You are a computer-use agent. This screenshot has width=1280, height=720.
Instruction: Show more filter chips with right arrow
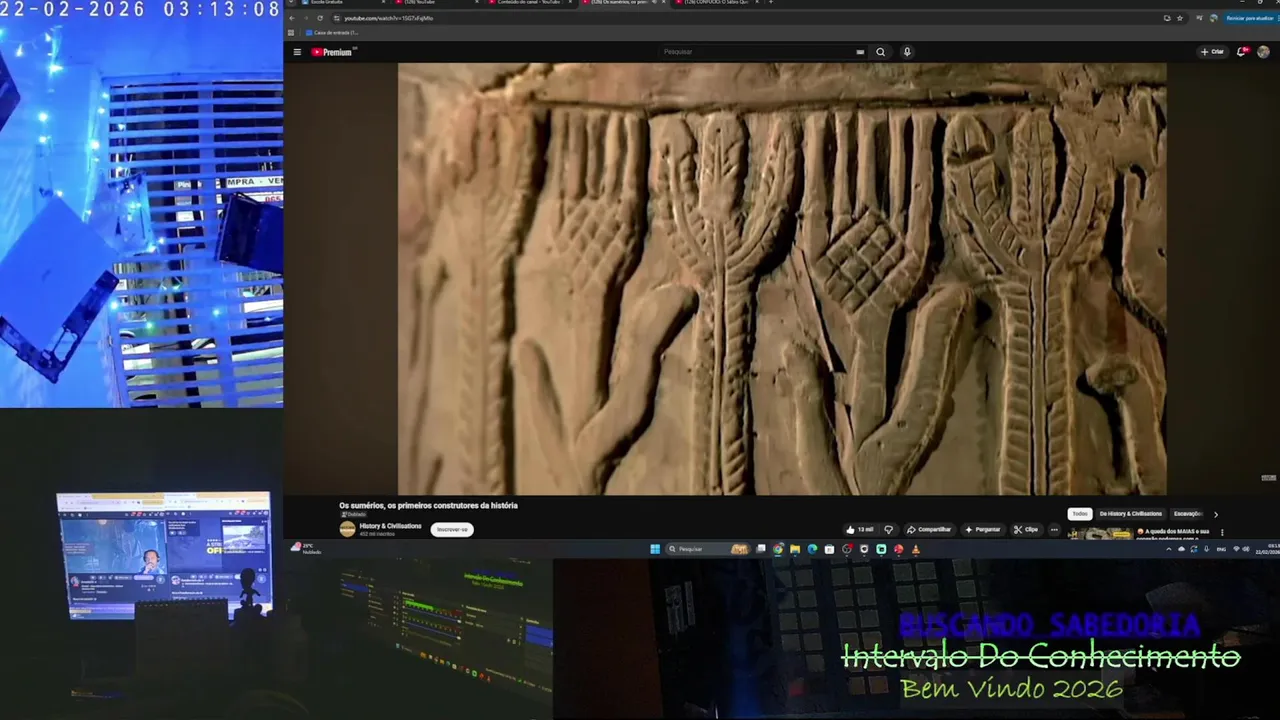[1216, 514]
